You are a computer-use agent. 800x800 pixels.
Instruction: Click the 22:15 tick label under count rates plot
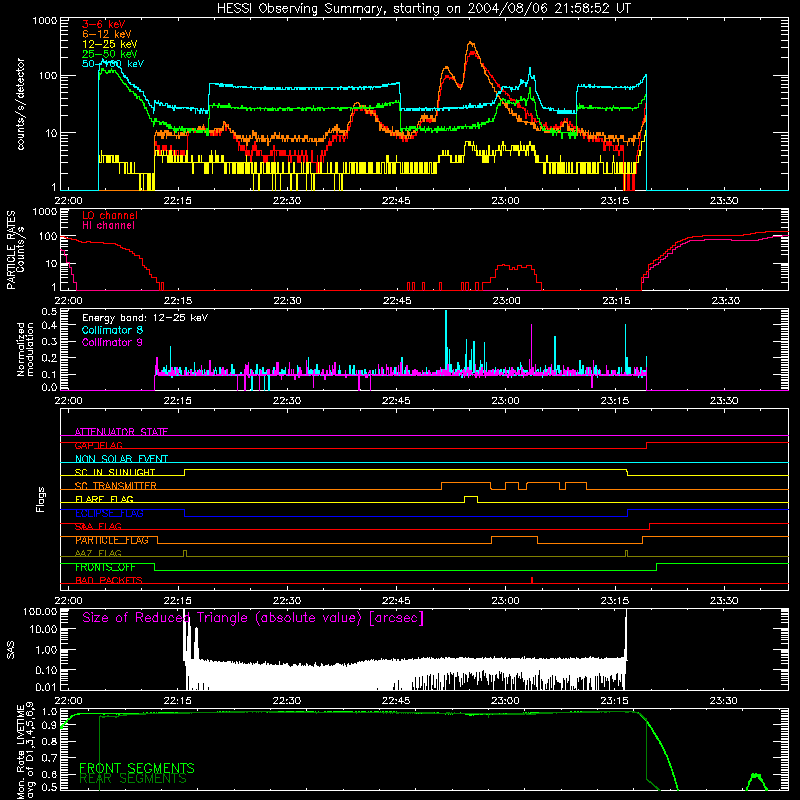[x=178, y=201]
